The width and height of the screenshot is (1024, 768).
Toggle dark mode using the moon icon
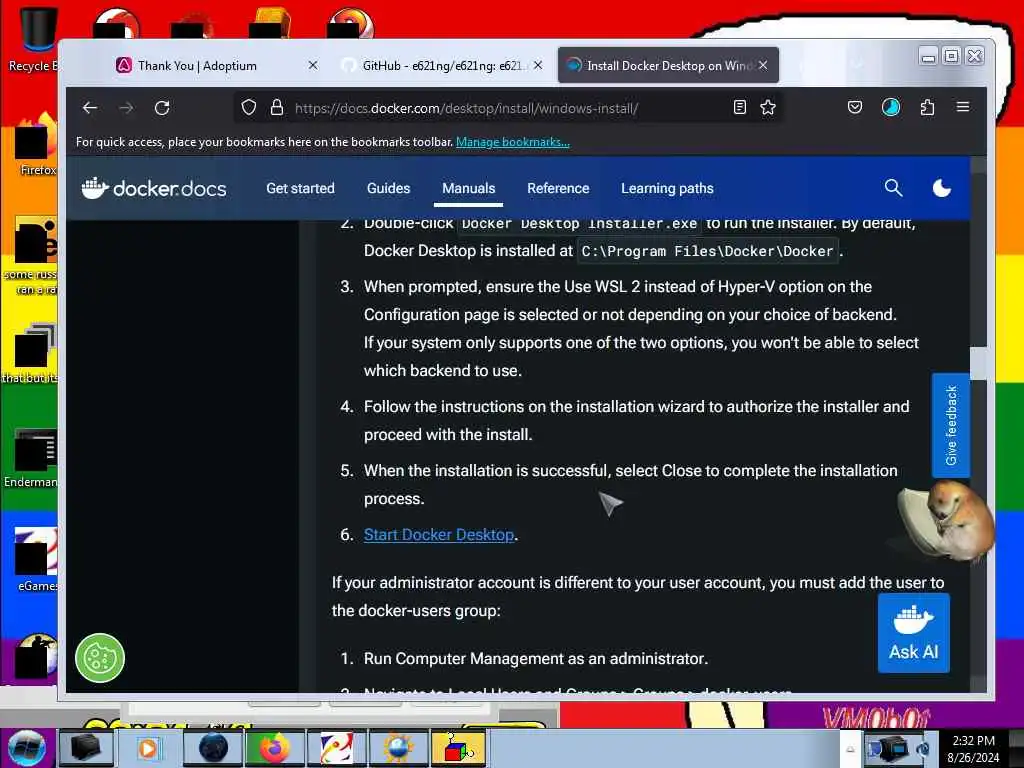(941, 188)
